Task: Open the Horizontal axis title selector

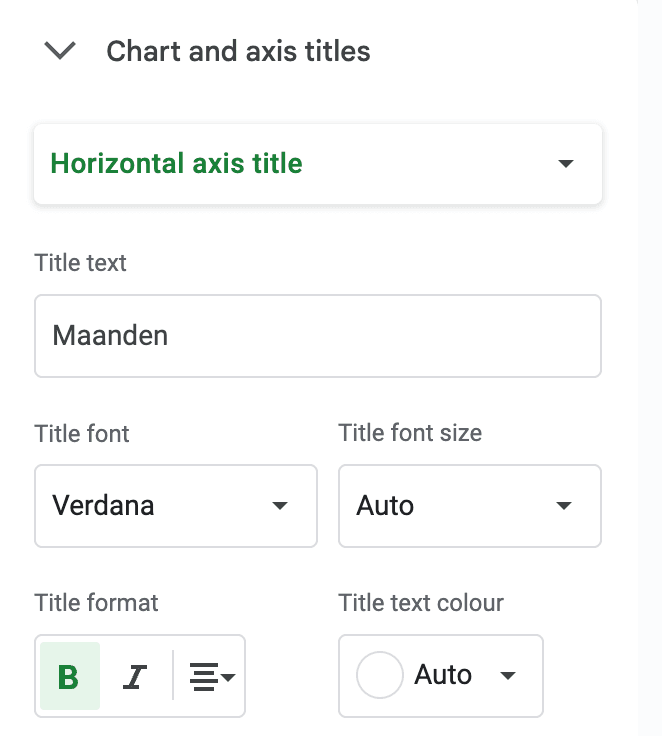Action: (x=317, y=164)
